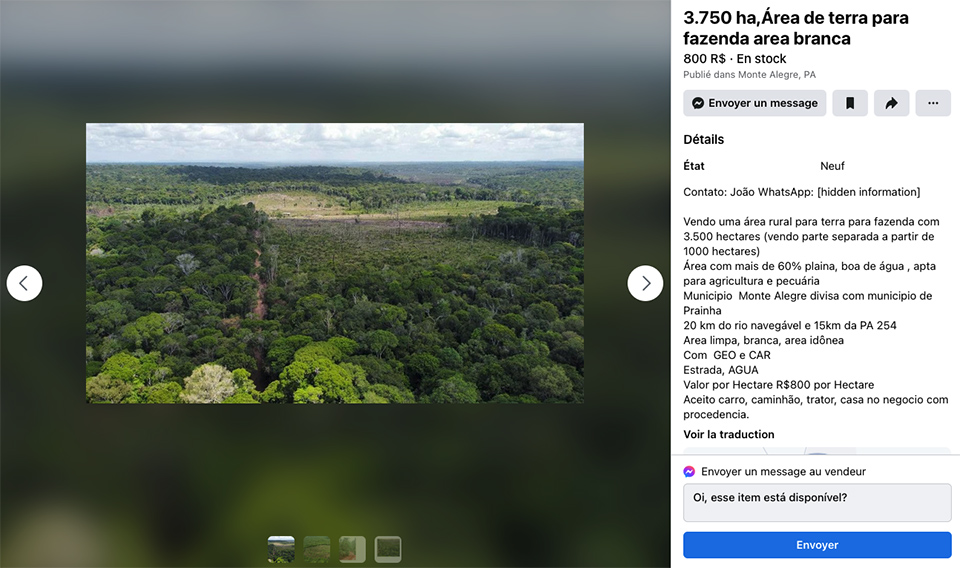This screenshot has width=960, height=568.
Task: Click 'Voir la traduction' link
Action: point(728,434)
